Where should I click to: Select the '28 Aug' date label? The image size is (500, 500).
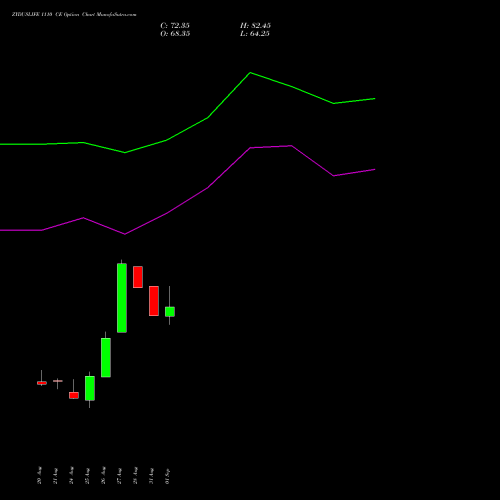point(135,475)
